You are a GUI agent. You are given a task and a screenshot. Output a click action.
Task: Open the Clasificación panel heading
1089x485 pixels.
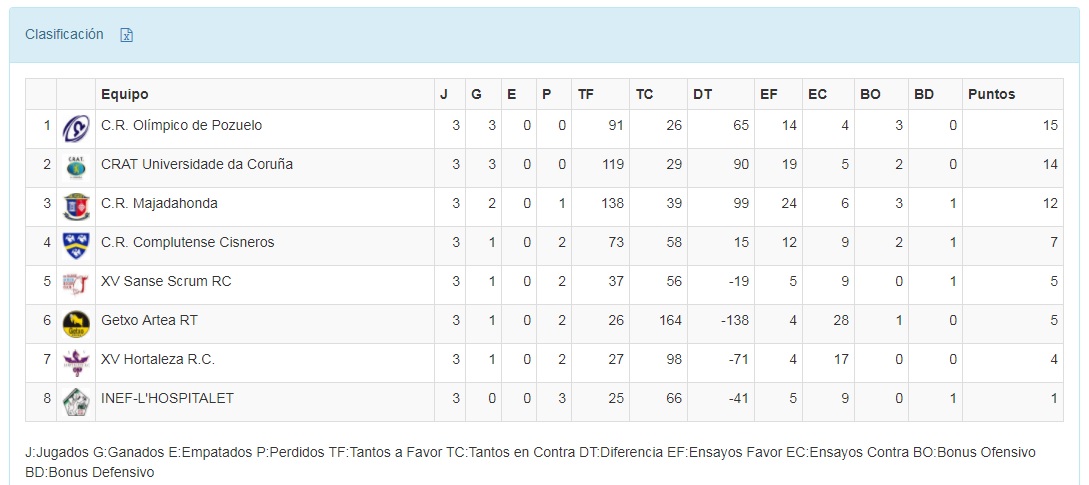[64, 34]
